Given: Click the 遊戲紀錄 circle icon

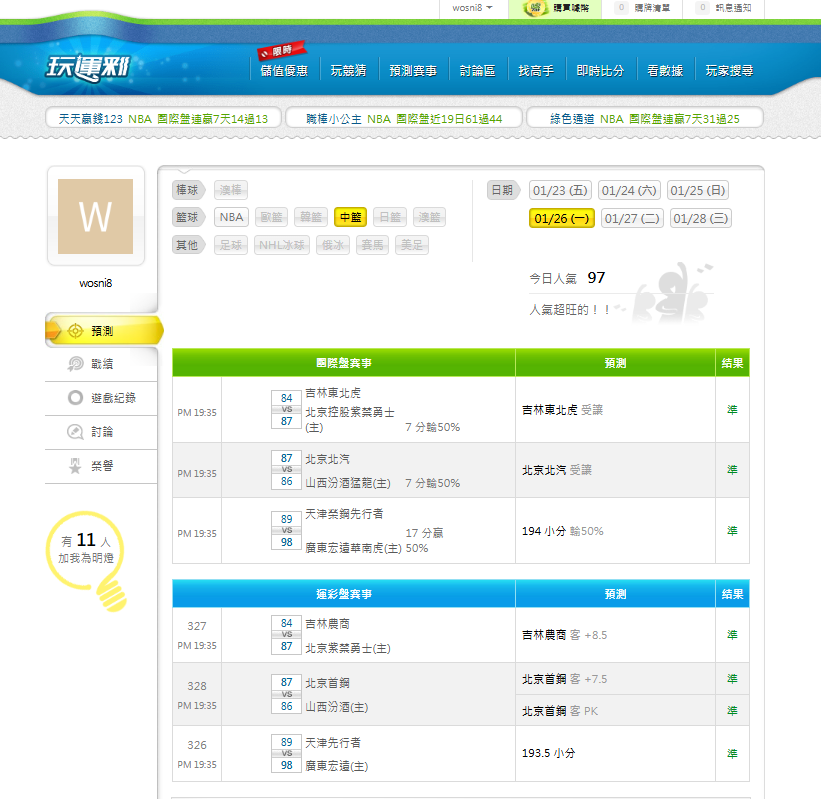Looking at the screenshot, I should 75,398.
